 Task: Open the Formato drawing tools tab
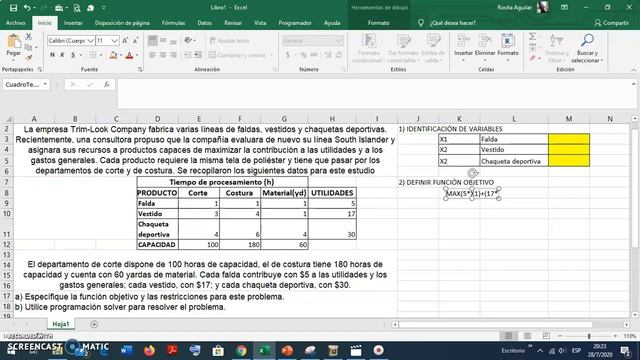click(x=378, y=23)
